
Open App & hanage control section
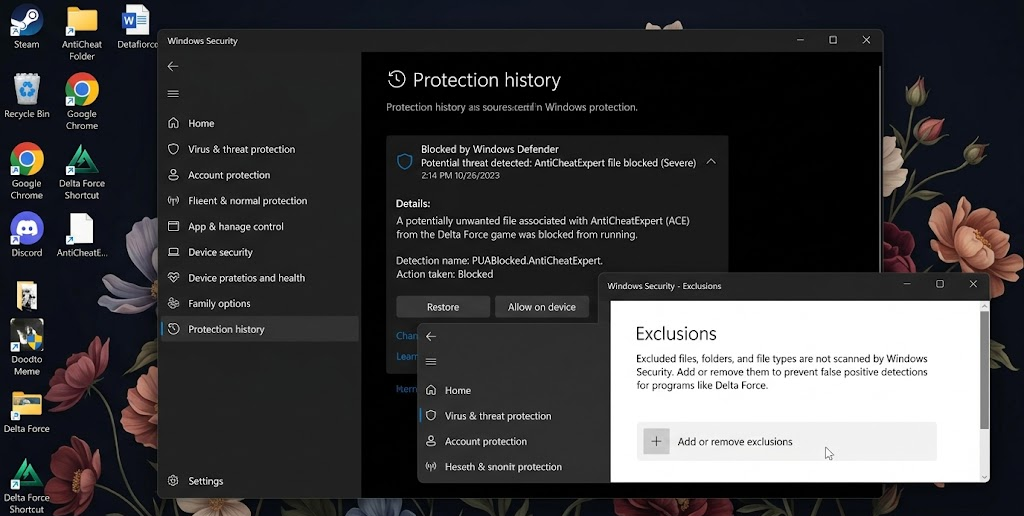tap(259, 226)
